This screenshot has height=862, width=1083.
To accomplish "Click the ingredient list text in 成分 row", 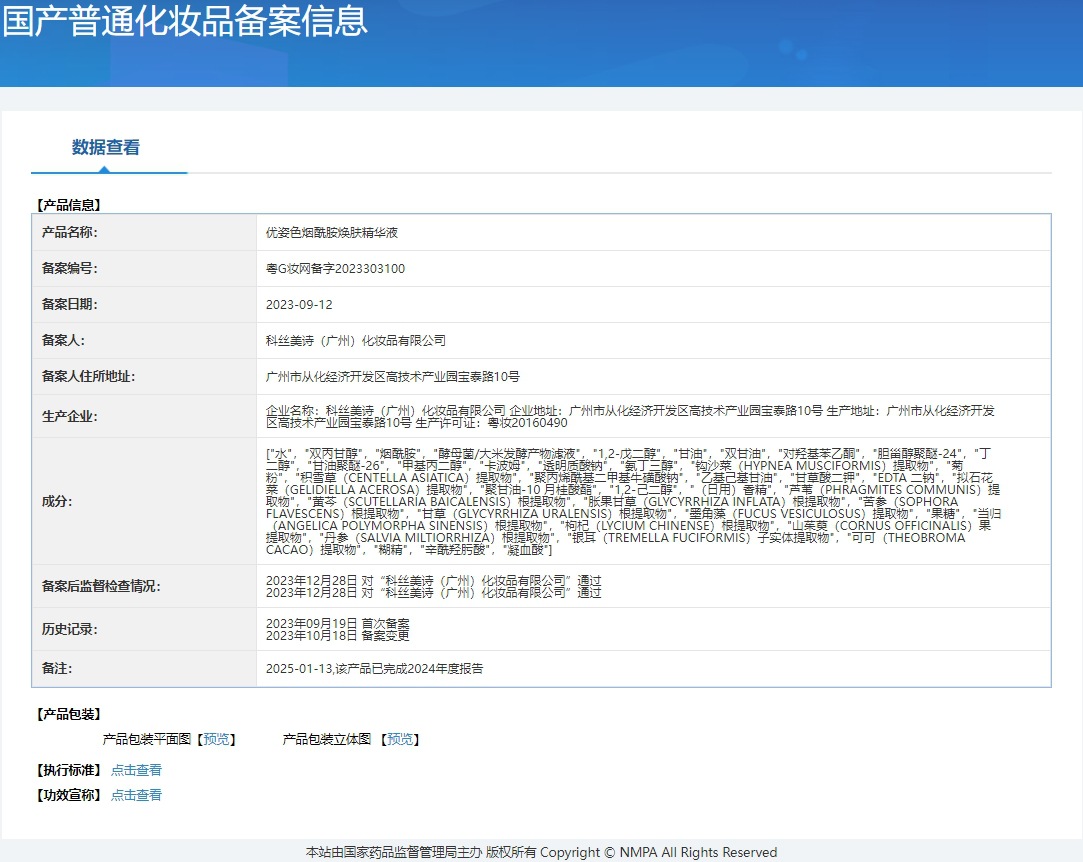I will (x=633, y=501).
